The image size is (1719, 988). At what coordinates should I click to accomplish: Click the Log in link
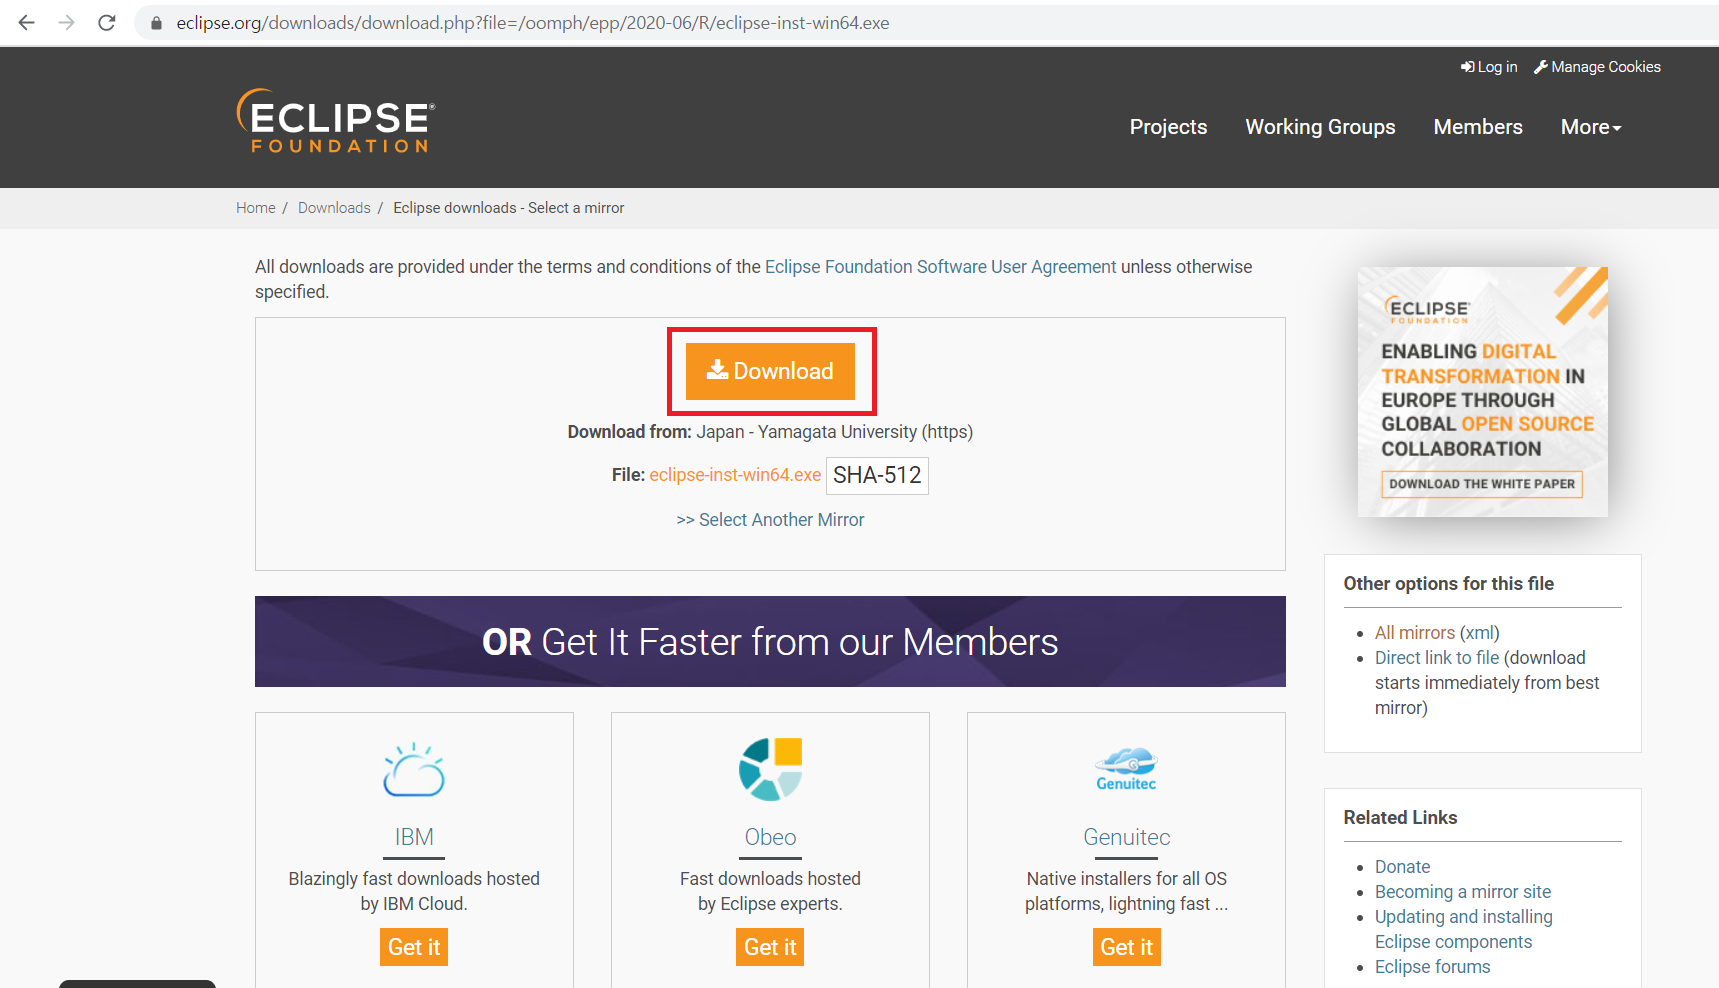1489,67
